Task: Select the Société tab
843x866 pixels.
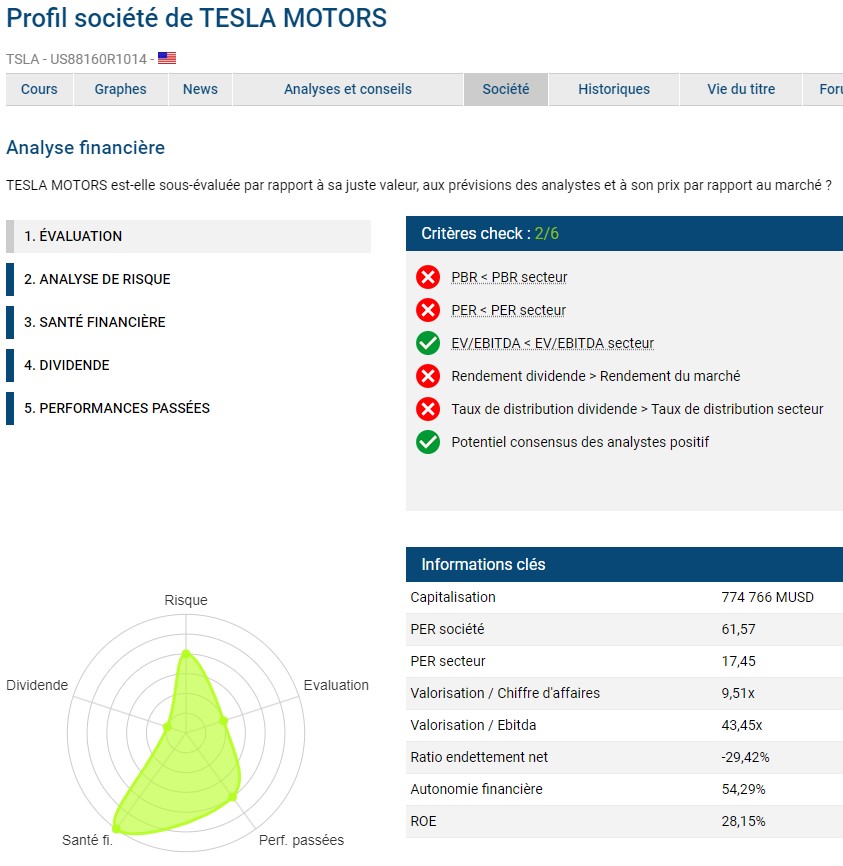Action: click(x=506, y=89)
